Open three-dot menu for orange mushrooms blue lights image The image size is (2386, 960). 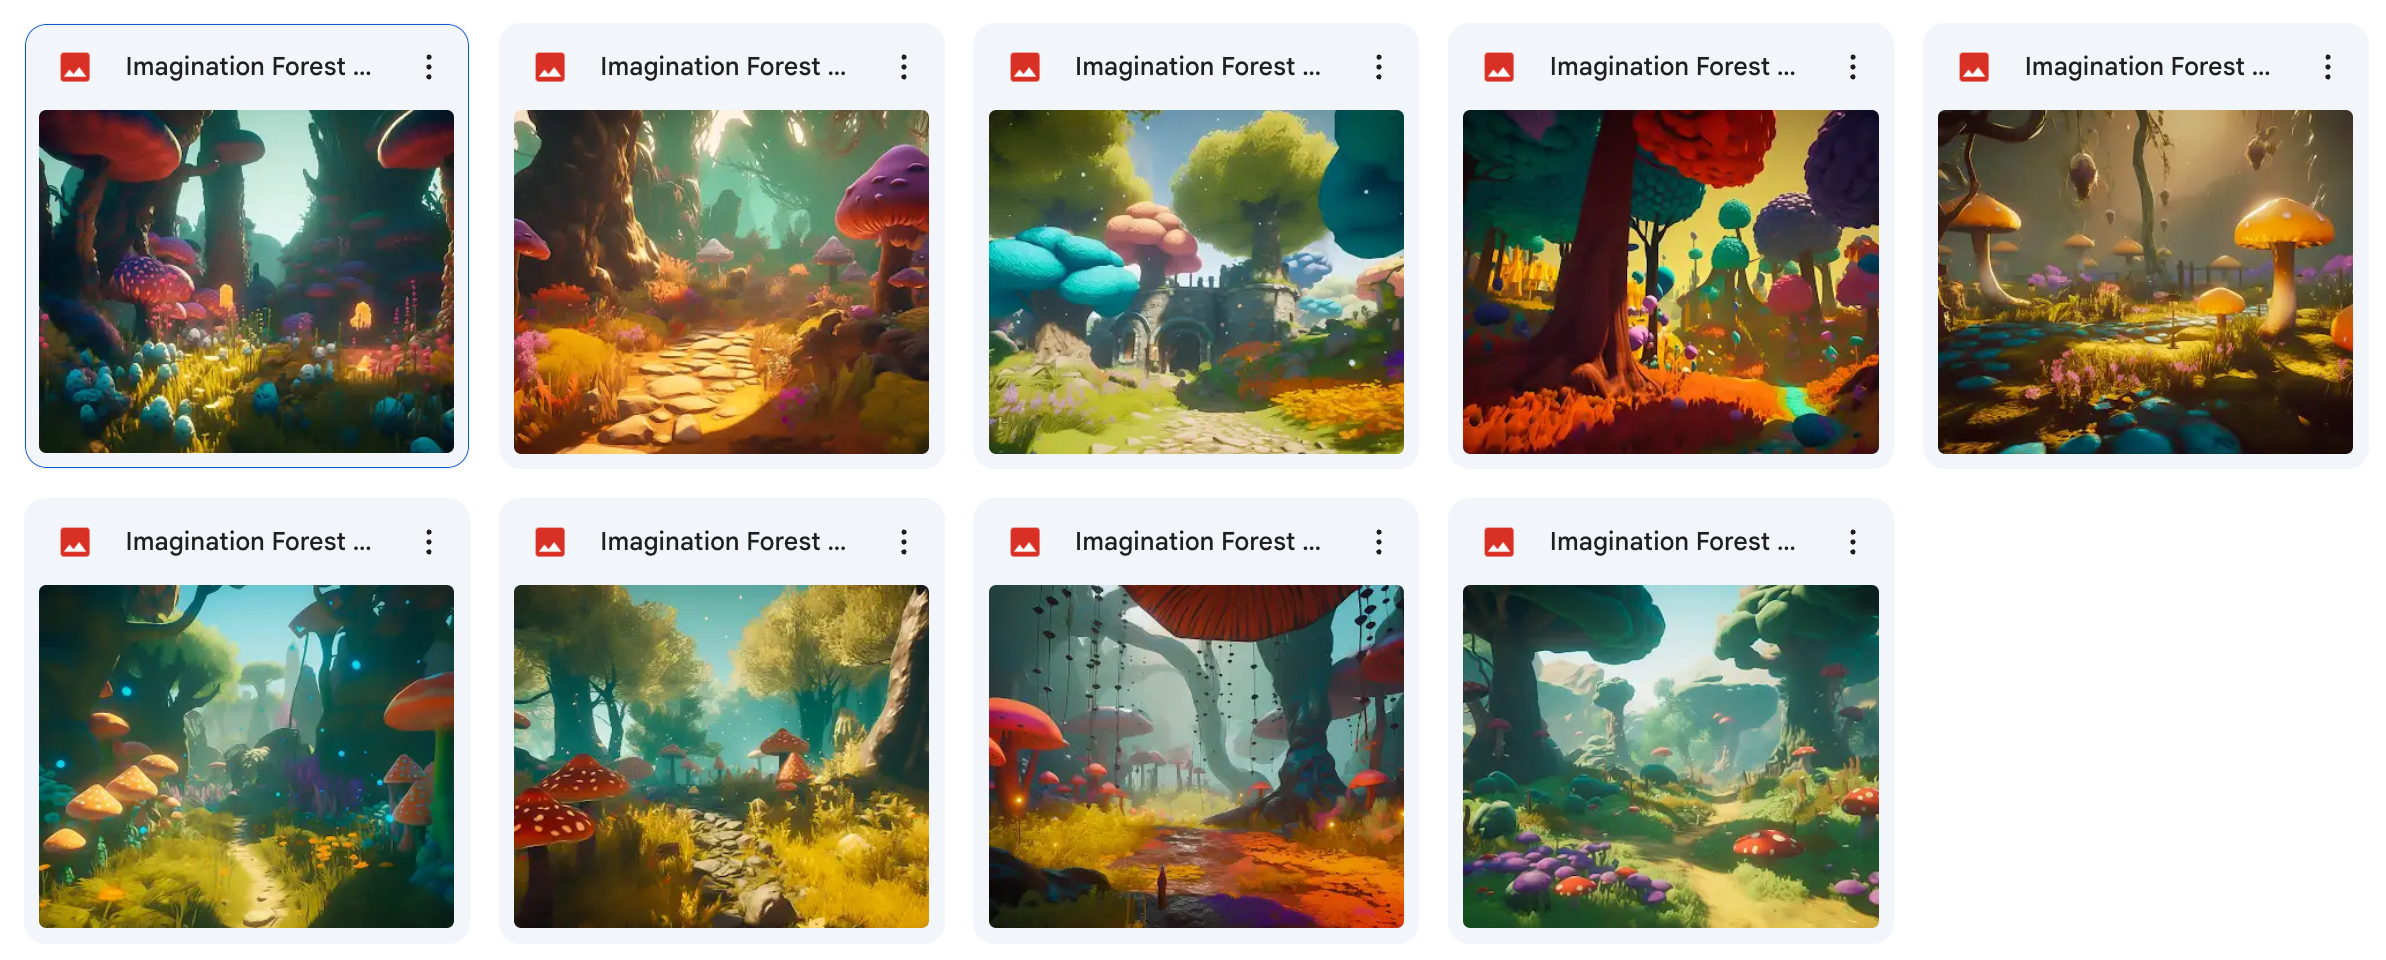tap(429, 542)
